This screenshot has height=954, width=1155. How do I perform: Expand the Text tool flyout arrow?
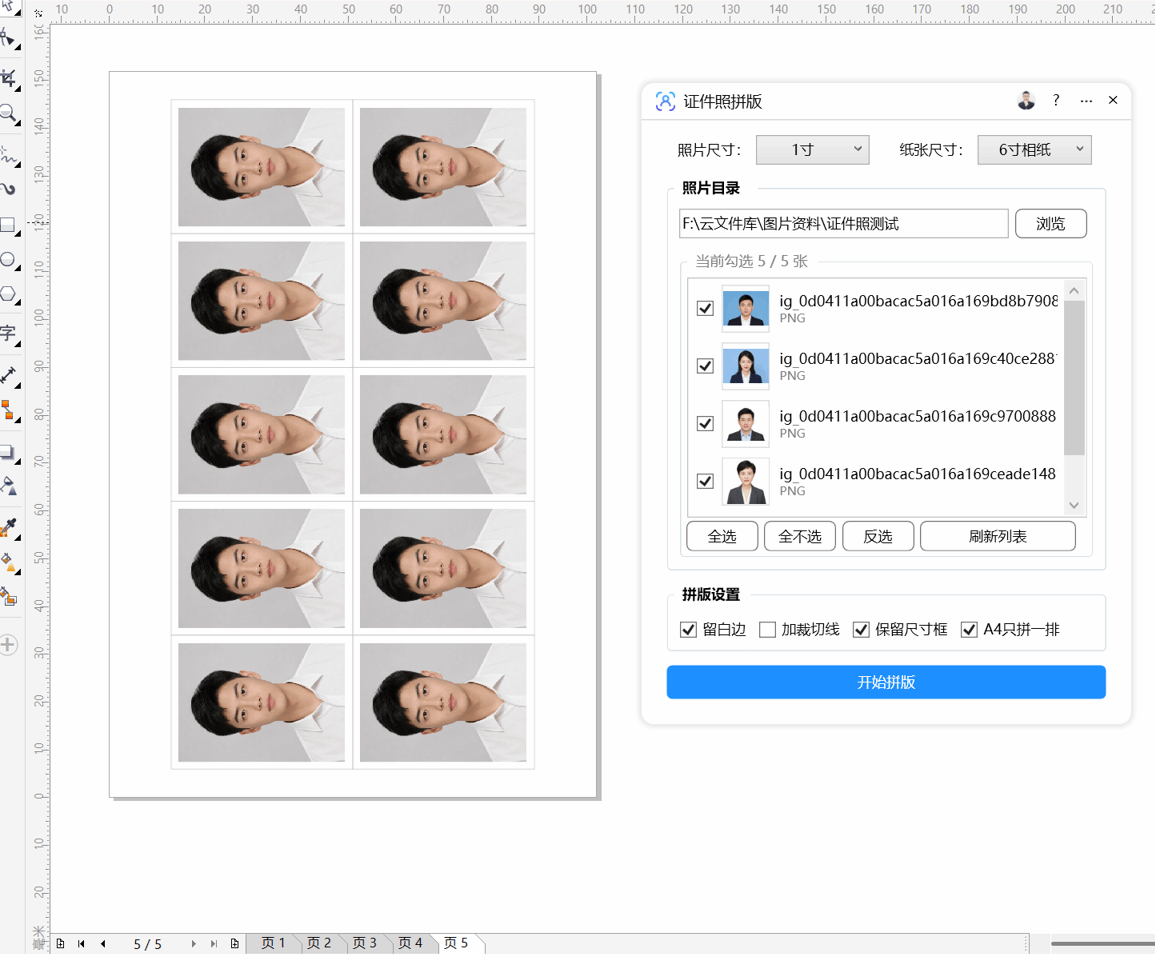[18, 343]
